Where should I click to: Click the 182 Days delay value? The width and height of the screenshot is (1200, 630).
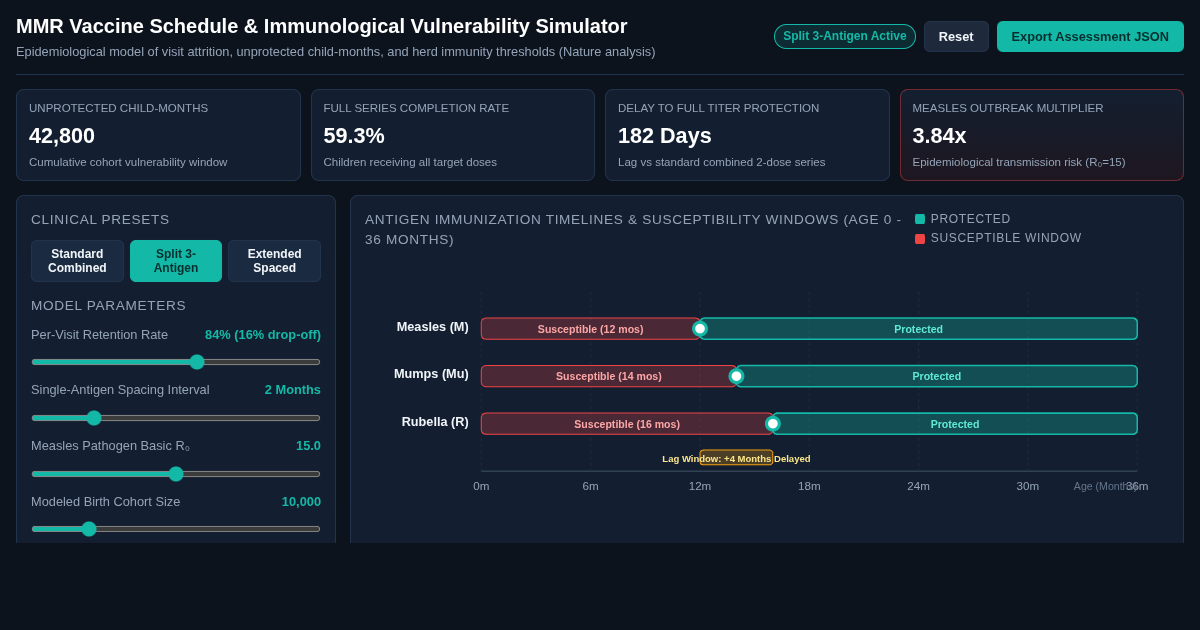[x=665, y=136]
